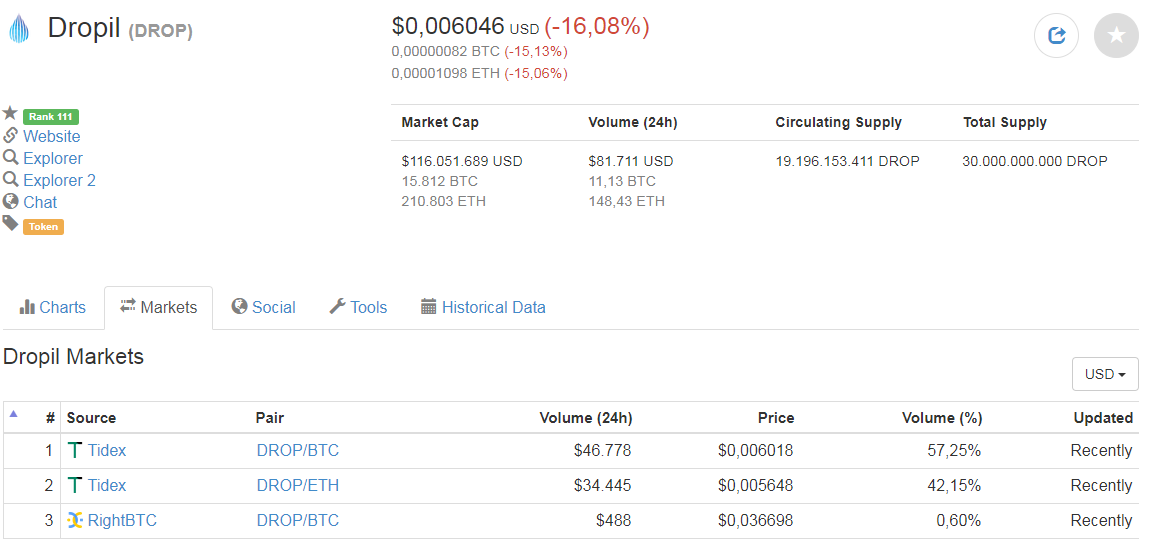This screenshot has width=1161, height=547.
Task: Sort table by Updated column header
Action: click(1103, 418)
